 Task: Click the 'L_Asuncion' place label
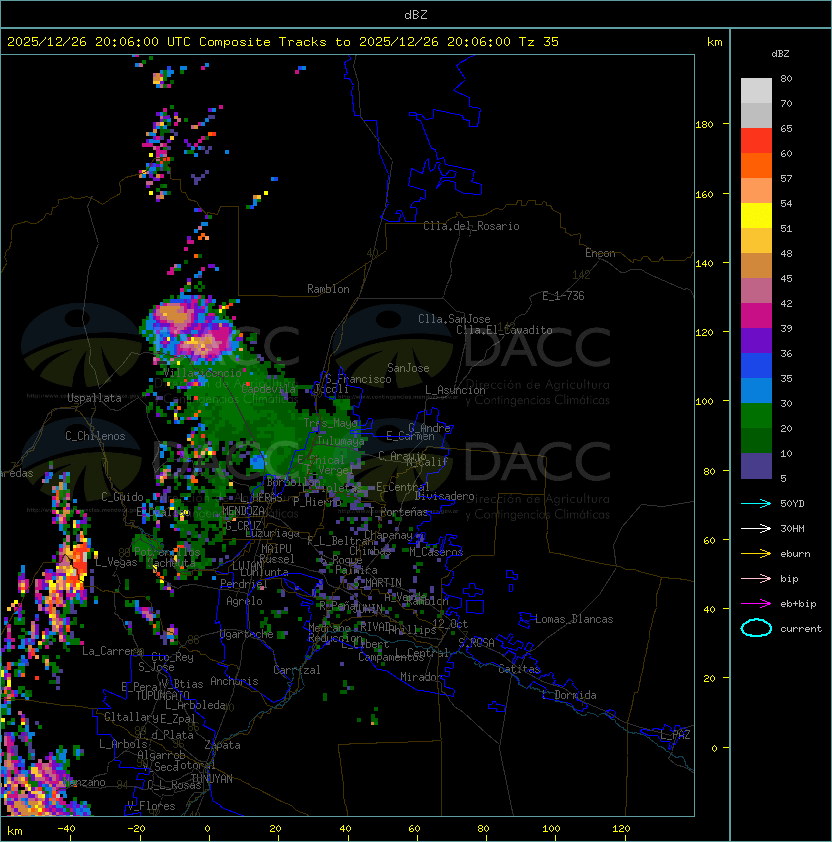[x=455, y=390]
